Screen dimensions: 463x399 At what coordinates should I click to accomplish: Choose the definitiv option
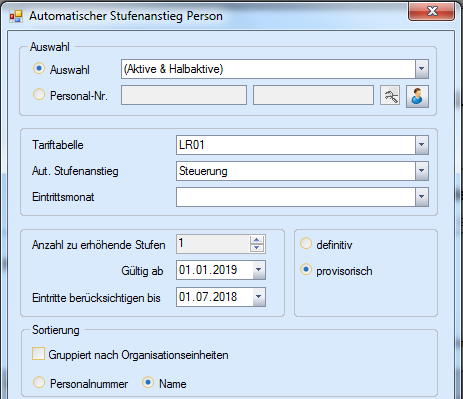pos(306,244)
